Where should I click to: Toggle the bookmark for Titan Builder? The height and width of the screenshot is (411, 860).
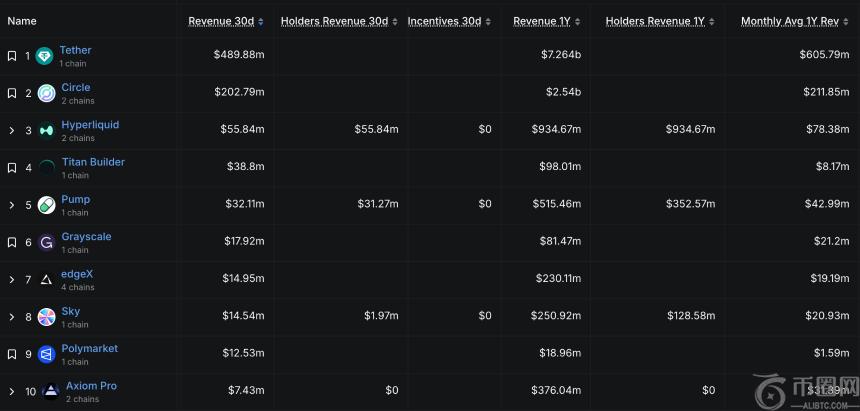click(12, 168)
